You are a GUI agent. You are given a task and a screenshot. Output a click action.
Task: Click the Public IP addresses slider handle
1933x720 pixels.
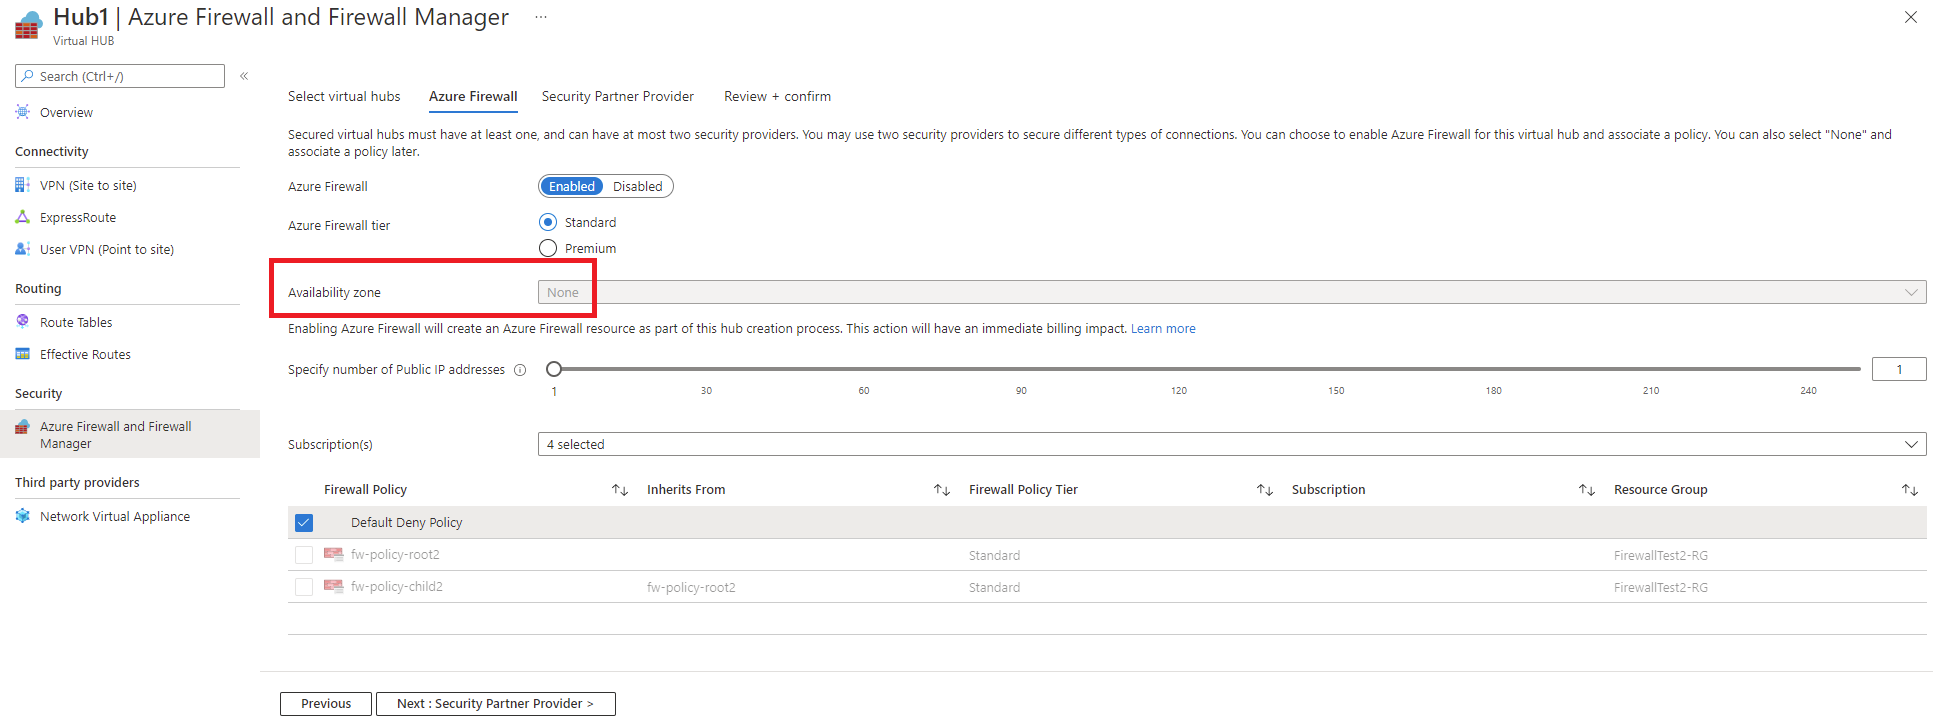coord(554,369)
